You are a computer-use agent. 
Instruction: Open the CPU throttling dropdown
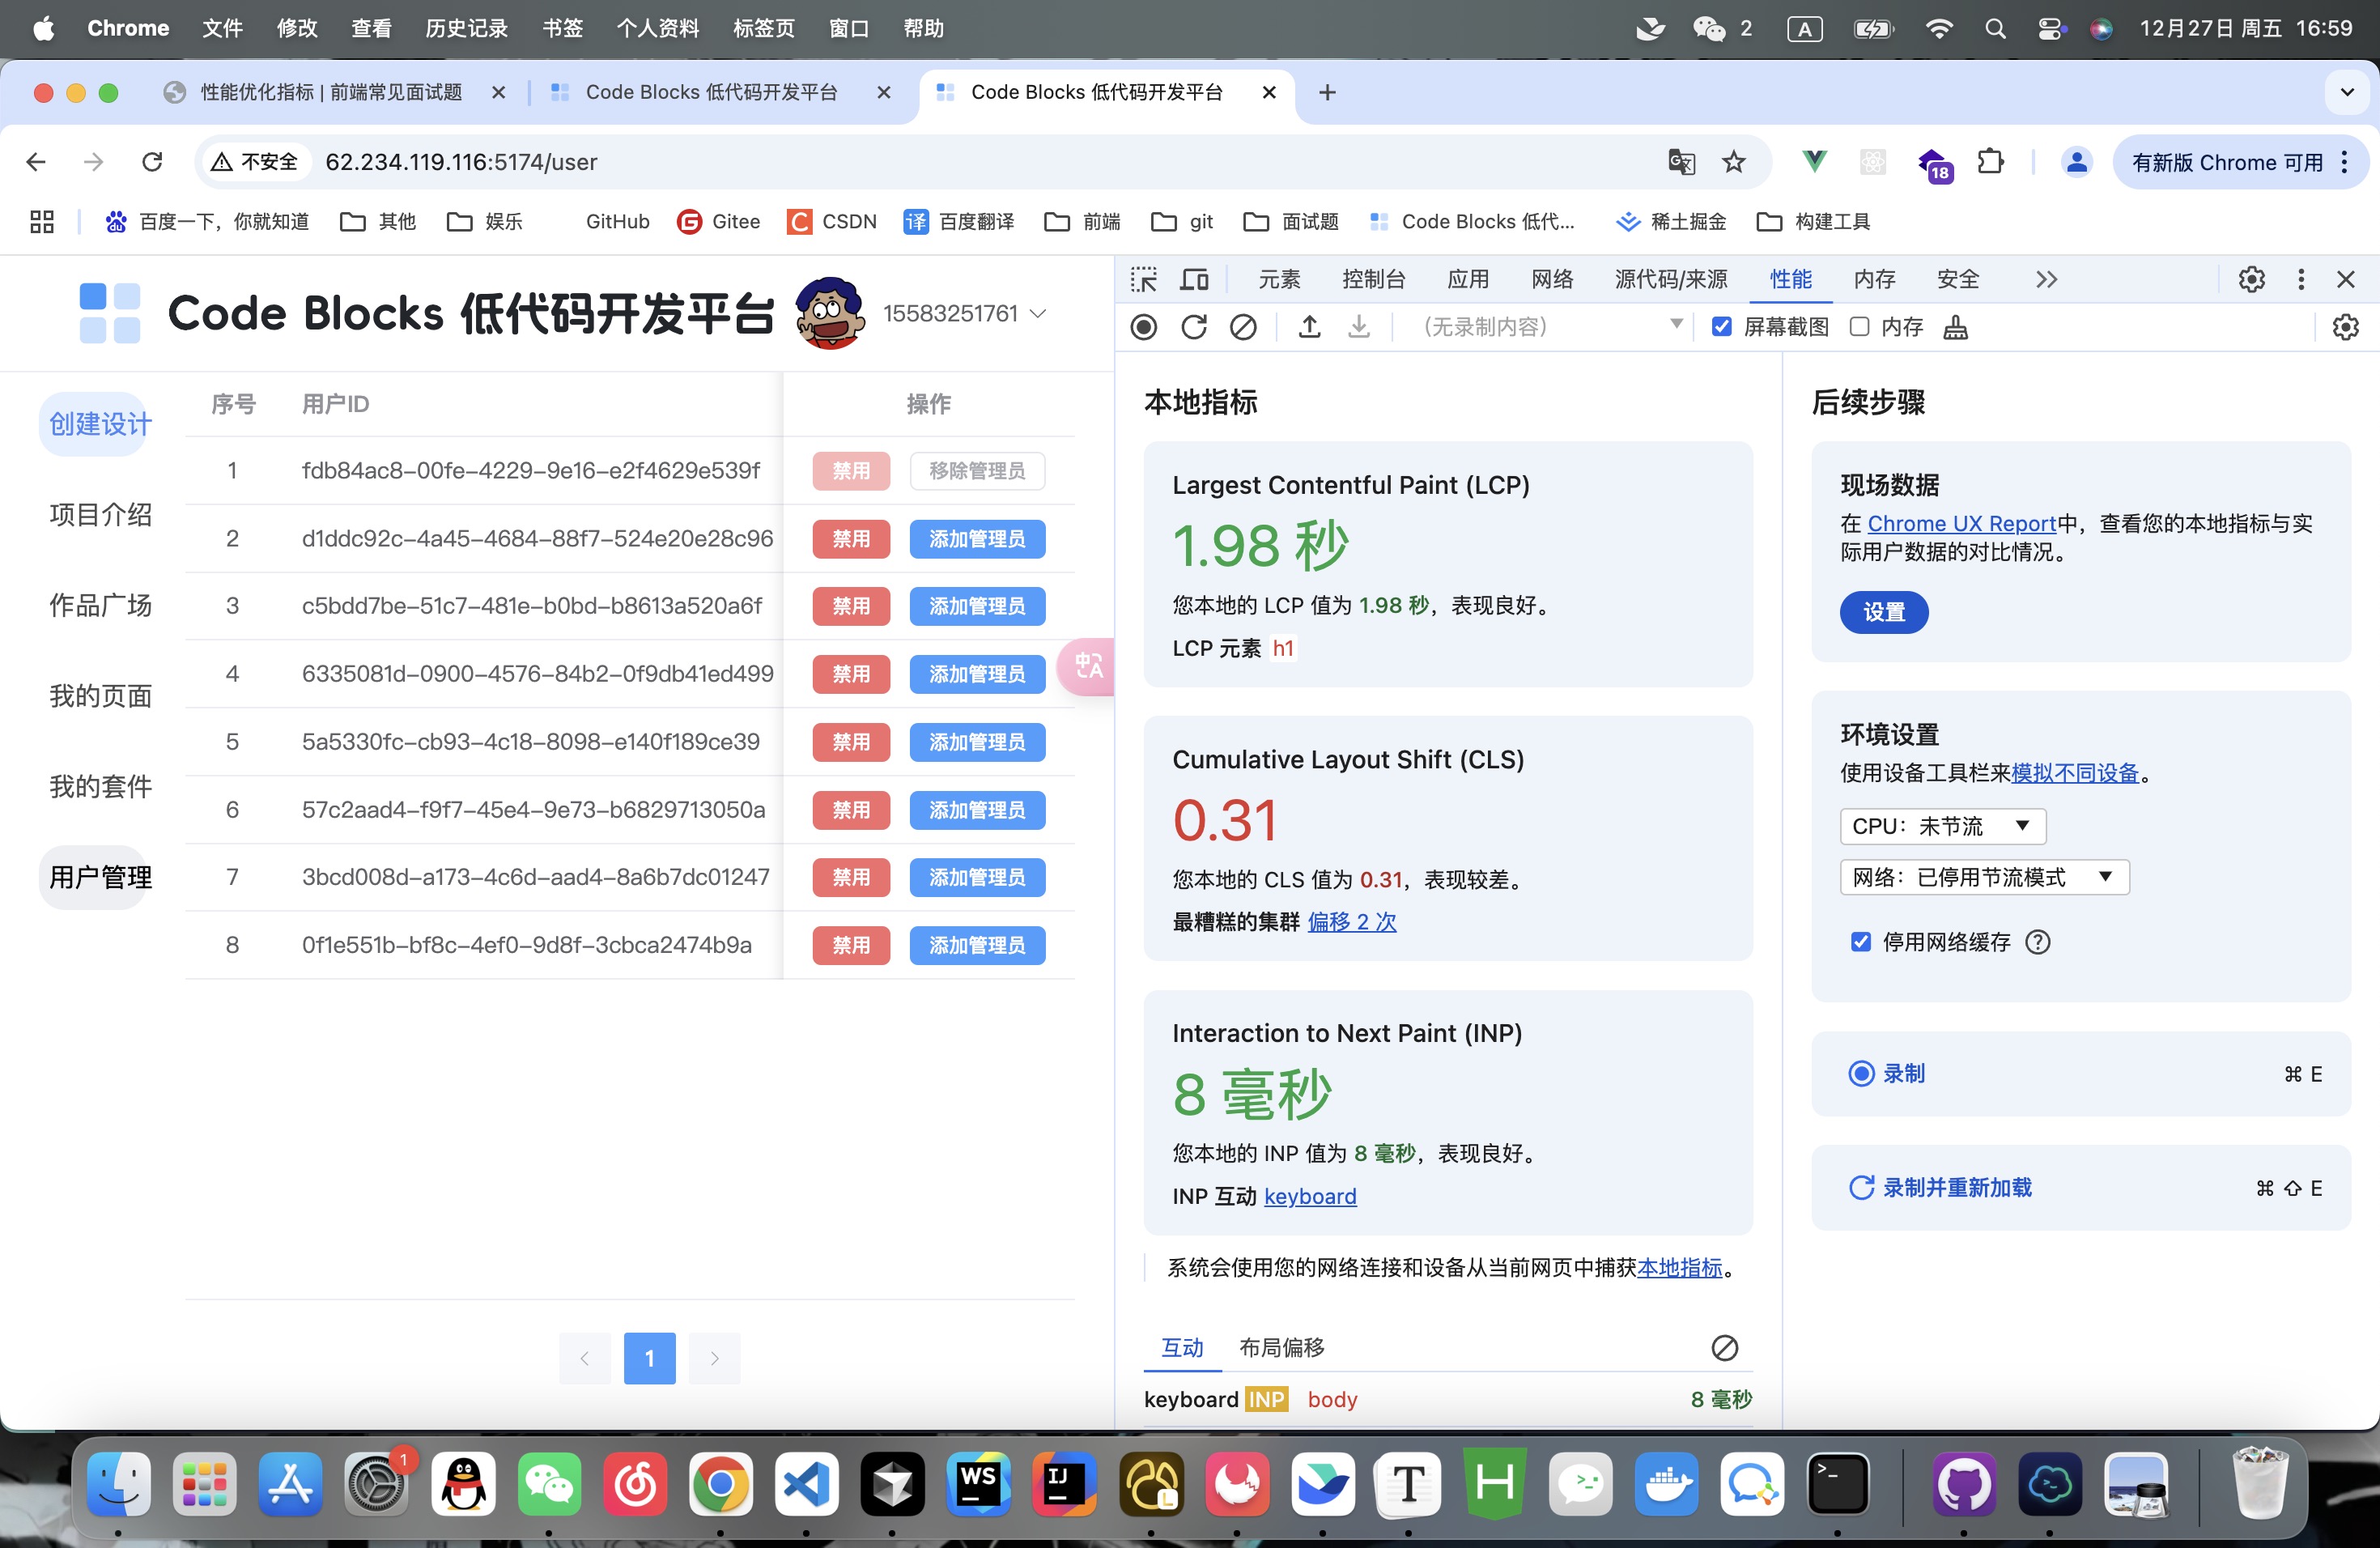pyautogui.click(x=1942, y=826)
